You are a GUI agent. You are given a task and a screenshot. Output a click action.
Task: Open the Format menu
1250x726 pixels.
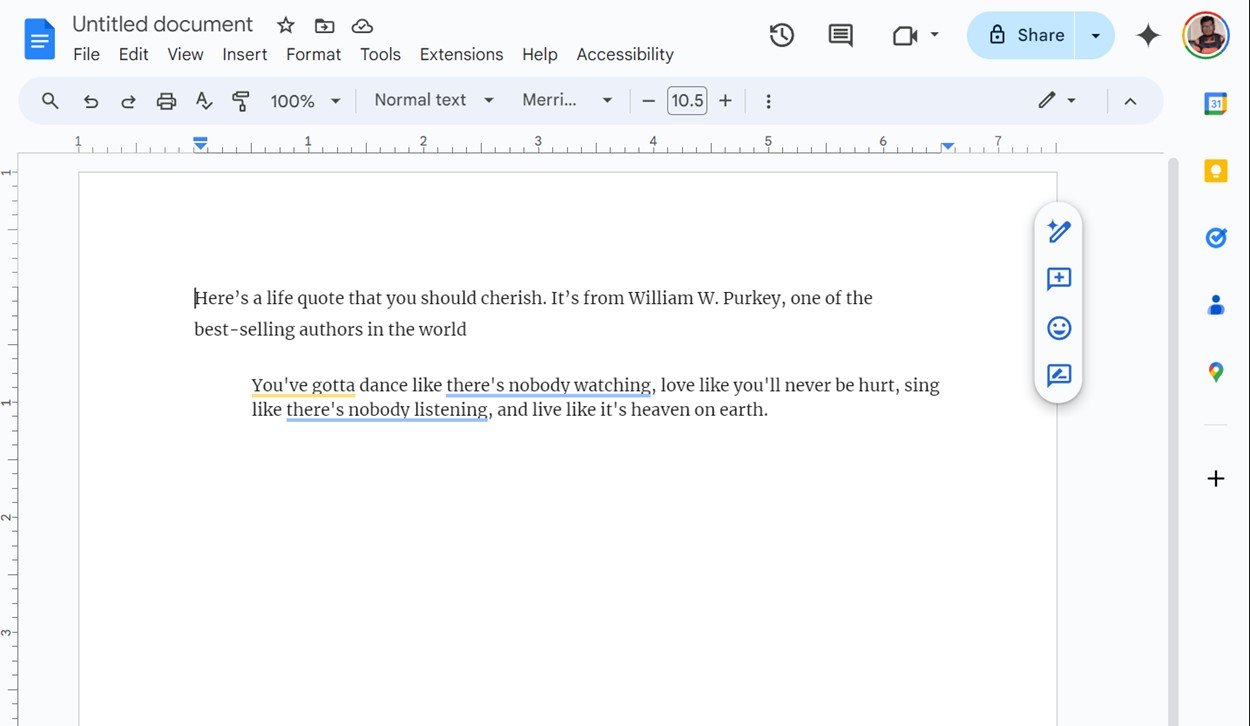coord(313,55)
